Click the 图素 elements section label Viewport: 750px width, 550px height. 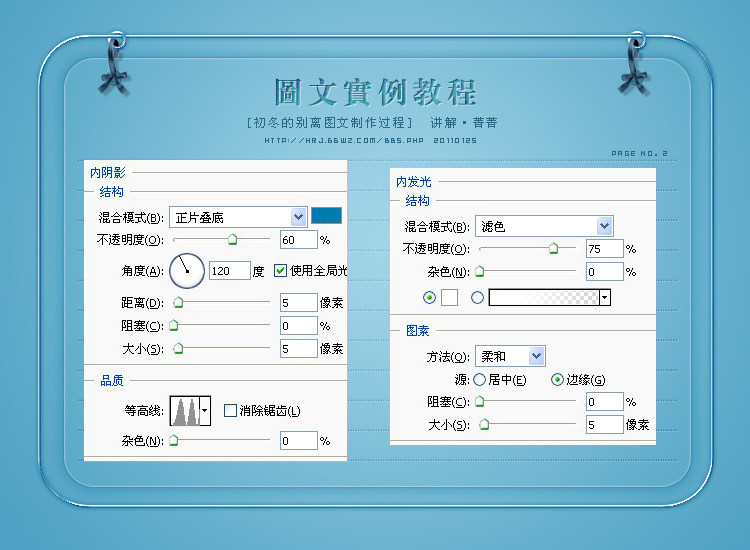[x=418, y=330]
